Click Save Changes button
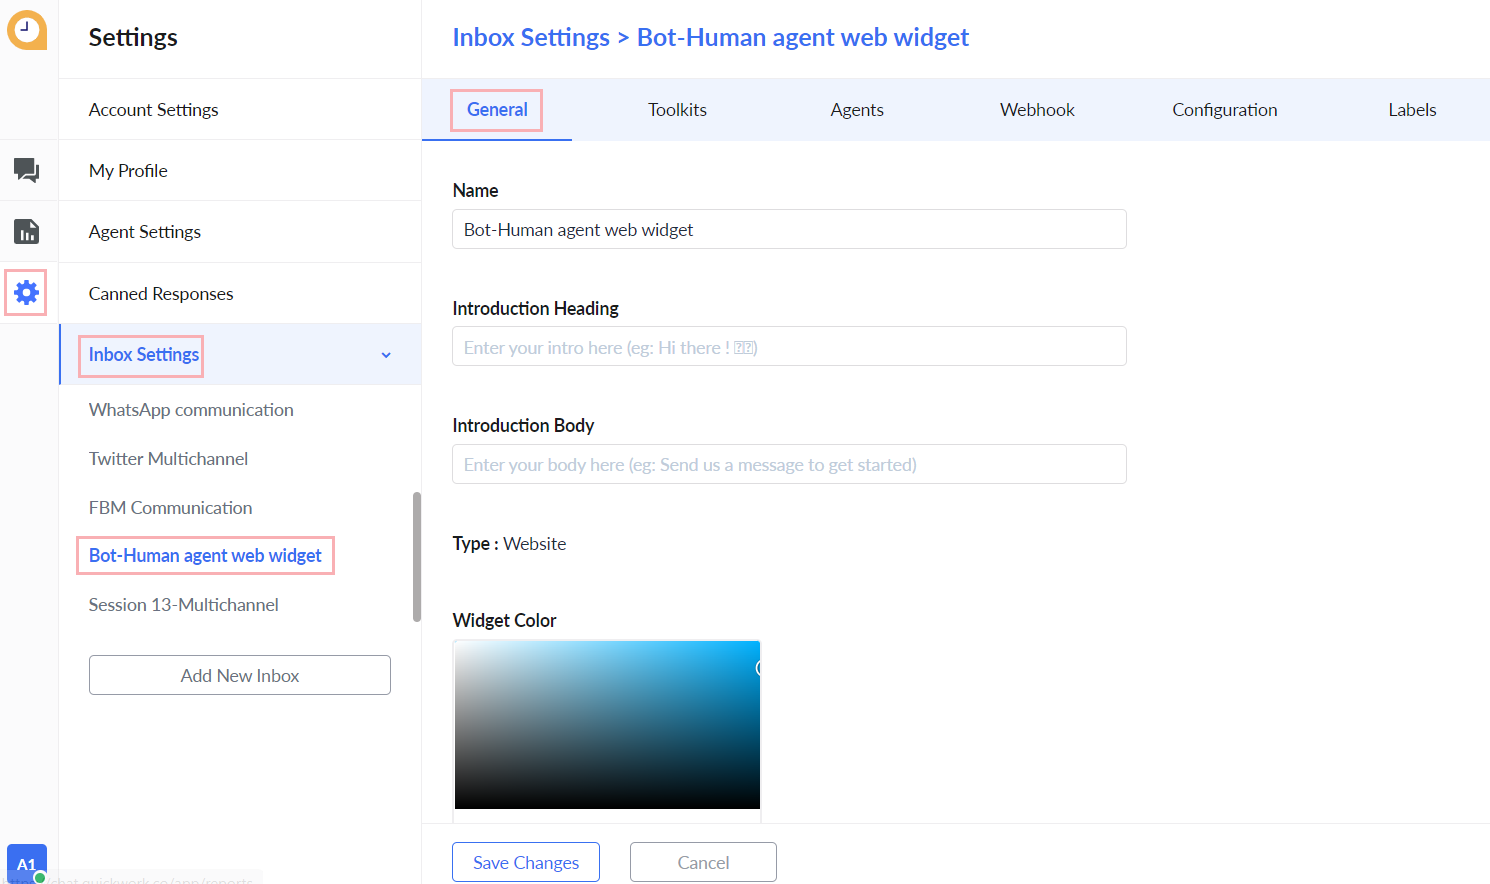The height and width of the screenshot is (884, 1490). [526, 862]
